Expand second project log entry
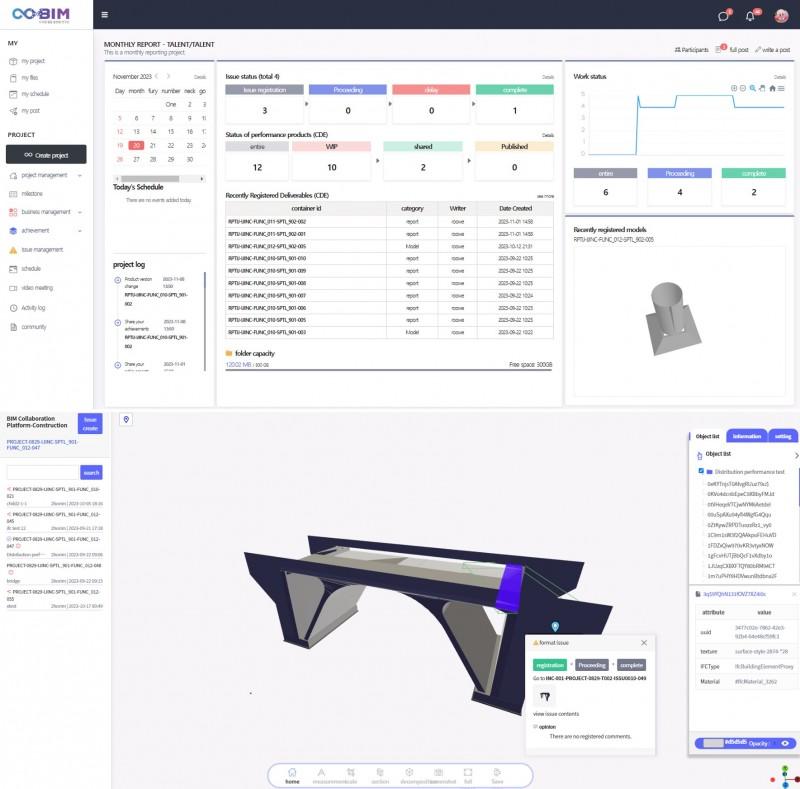 (118, 323)
